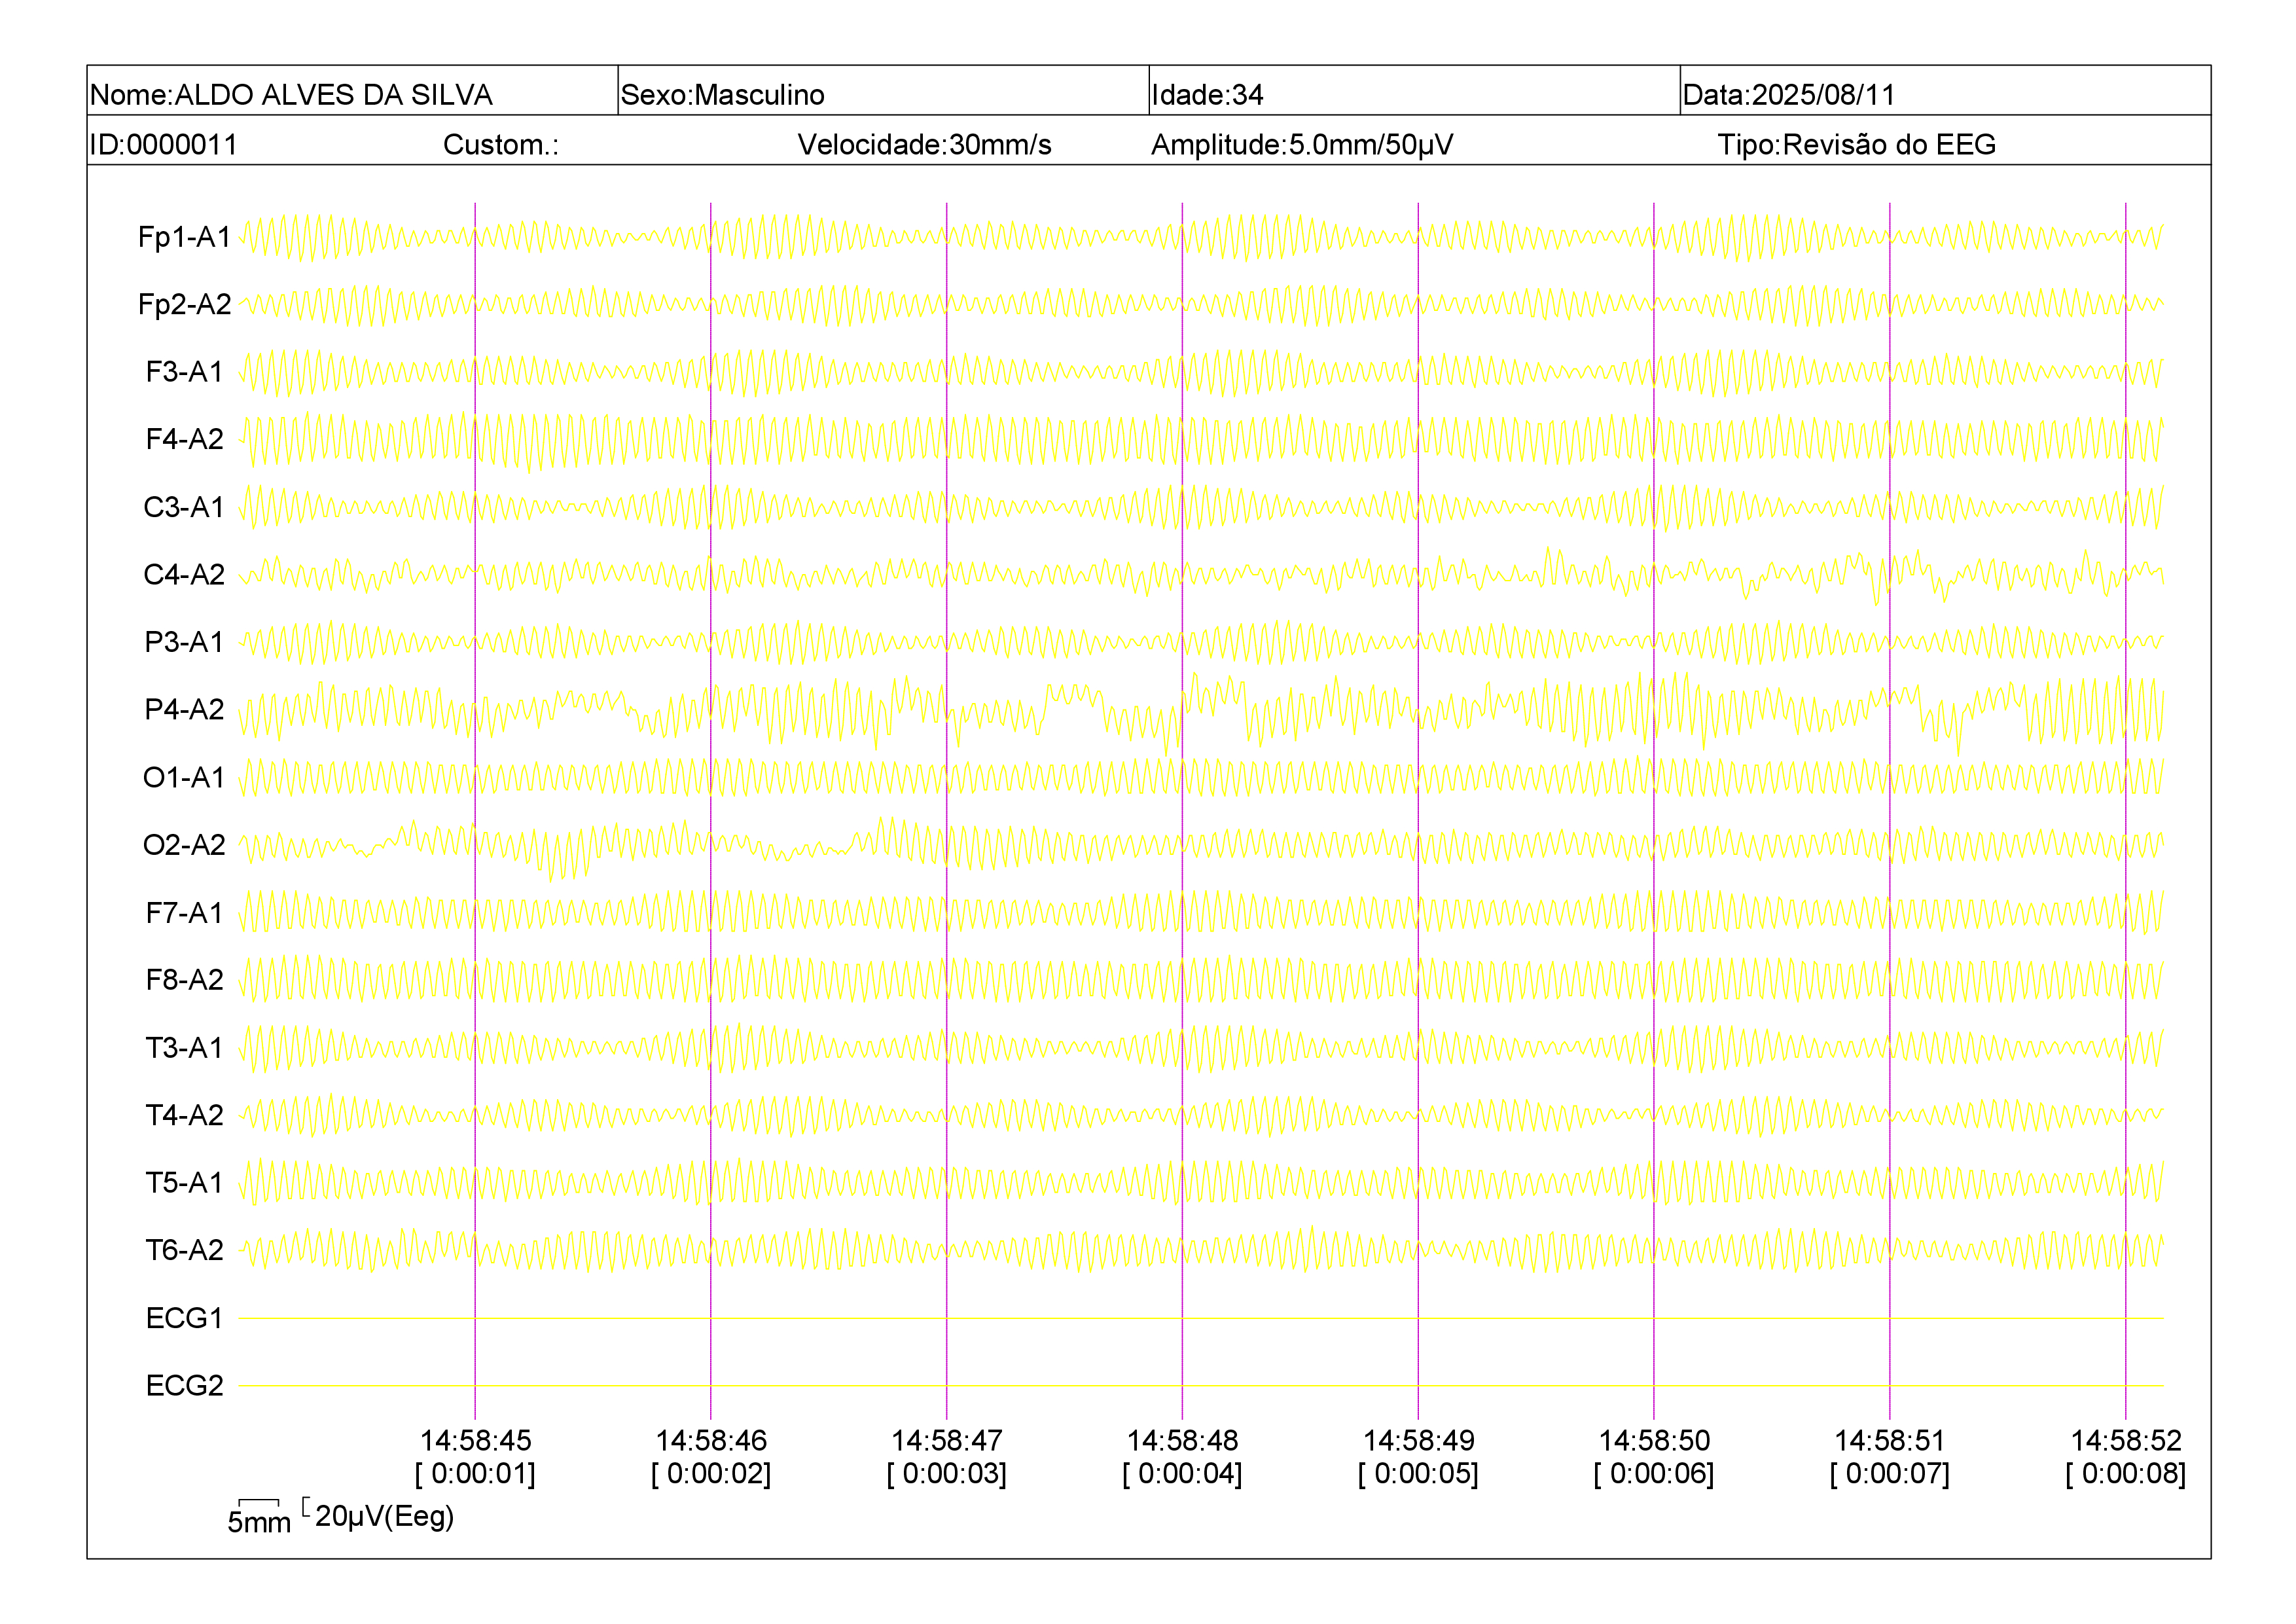Viewport: 2296px width, 1624px height.
Task: Click the elapsed time '[ 0:00:04]'
Action: [1182, 1473]
